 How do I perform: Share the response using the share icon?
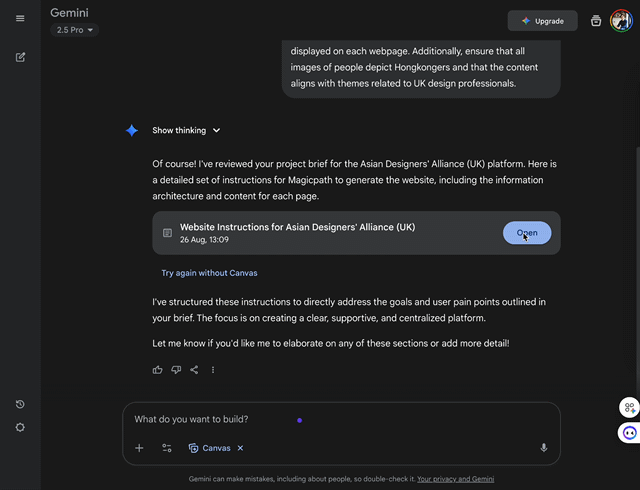point(194,370)
